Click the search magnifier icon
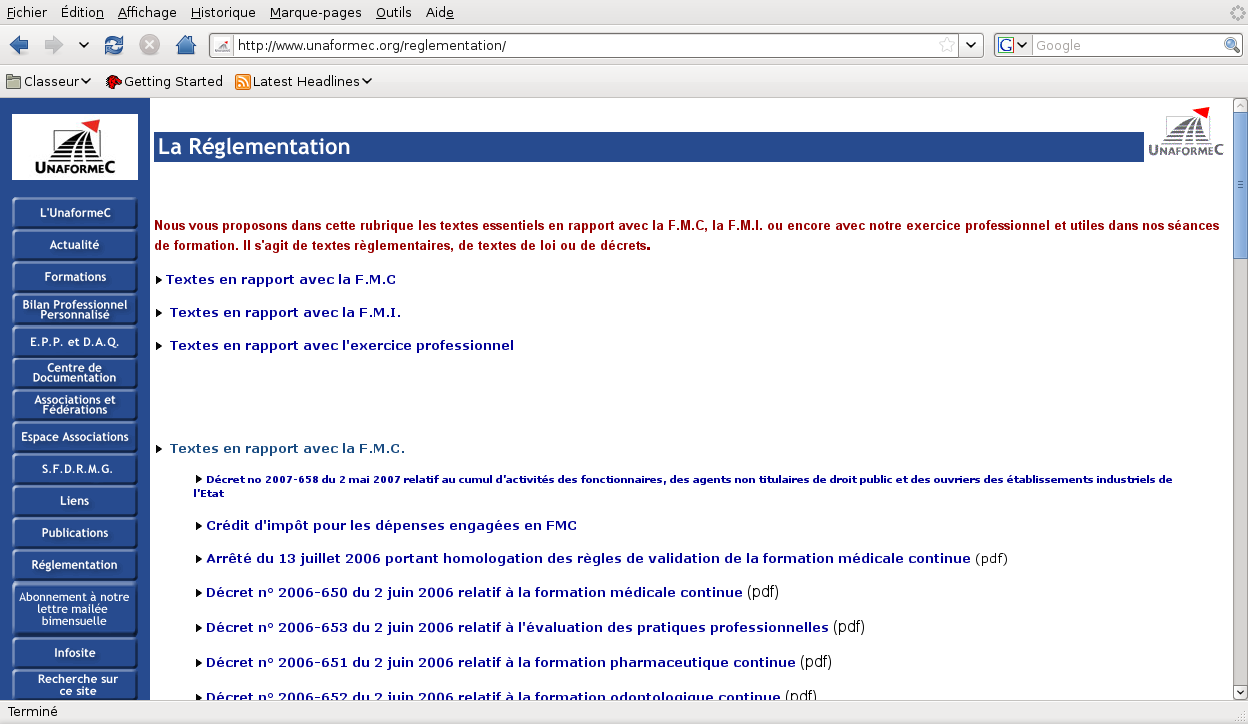Screen dimensions: 1248x724 point(1232,45)
